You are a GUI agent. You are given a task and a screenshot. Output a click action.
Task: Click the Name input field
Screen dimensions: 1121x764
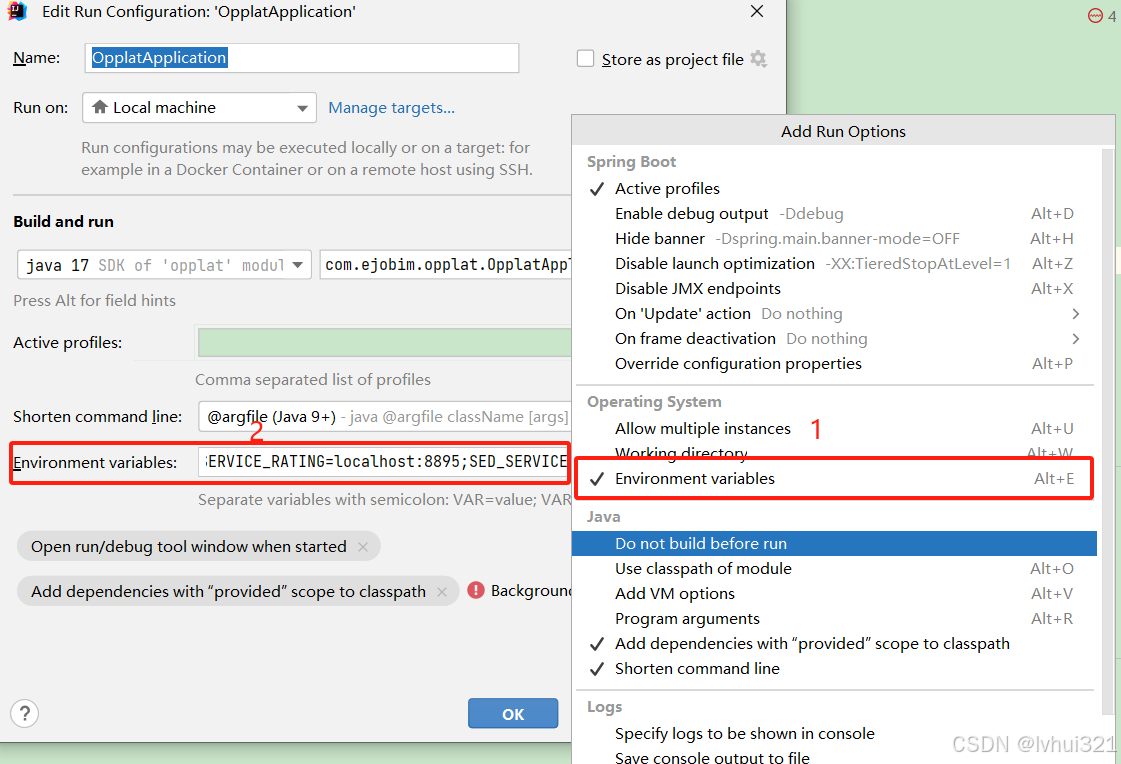[x=302, y=58]
